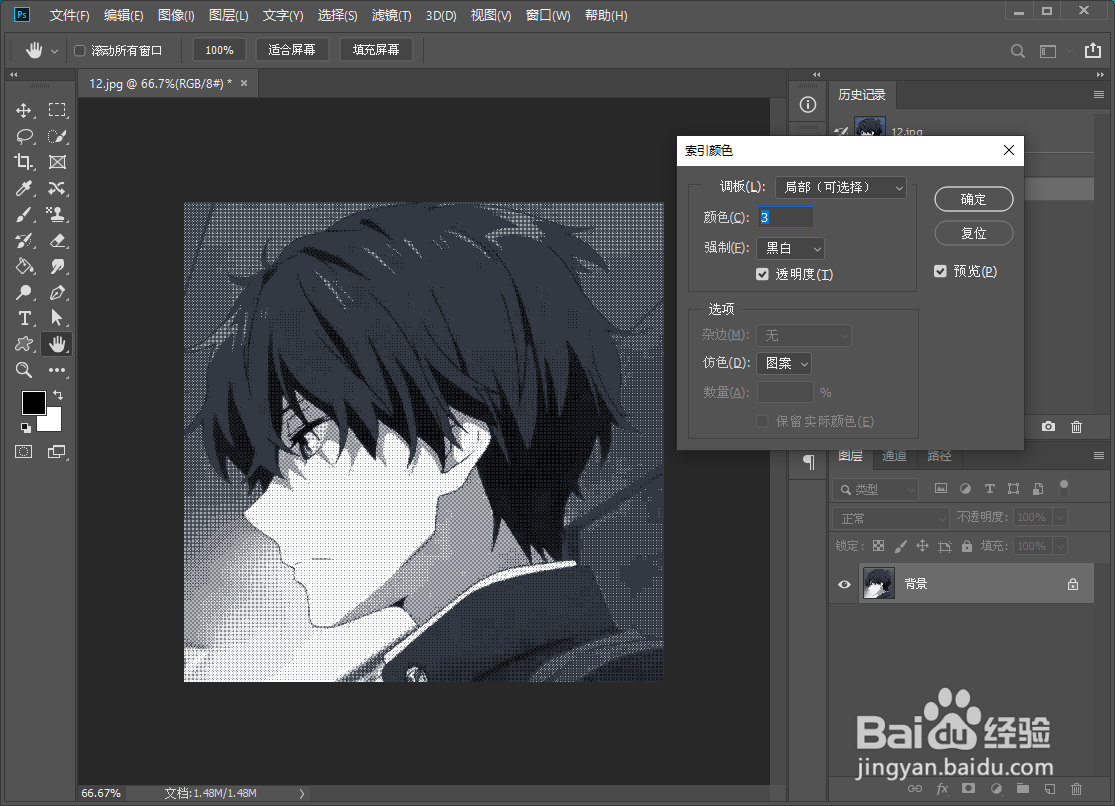
Task: Change the screen mode
Action: click(57, 452)
